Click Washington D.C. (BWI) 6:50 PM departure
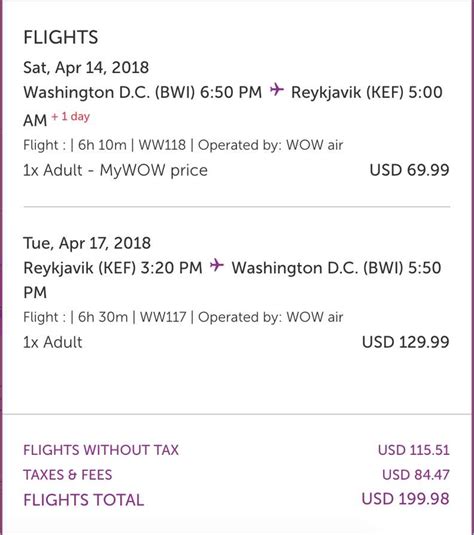 [143, 92]
